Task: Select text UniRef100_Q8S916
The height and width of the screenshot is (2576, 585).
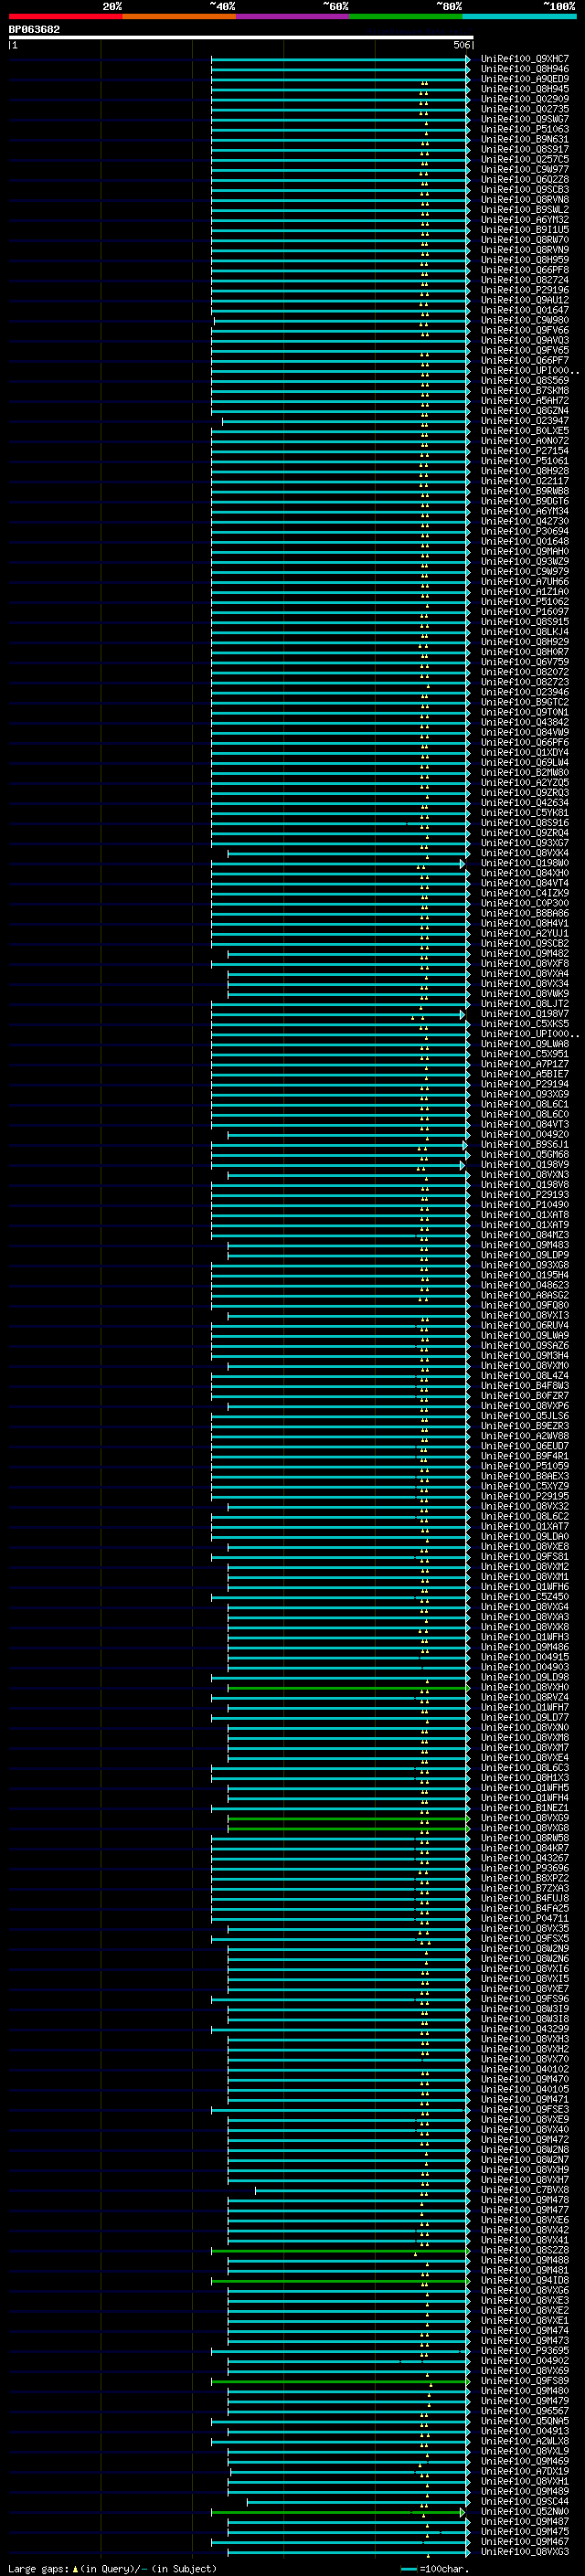Action: (x=525, y=823)
